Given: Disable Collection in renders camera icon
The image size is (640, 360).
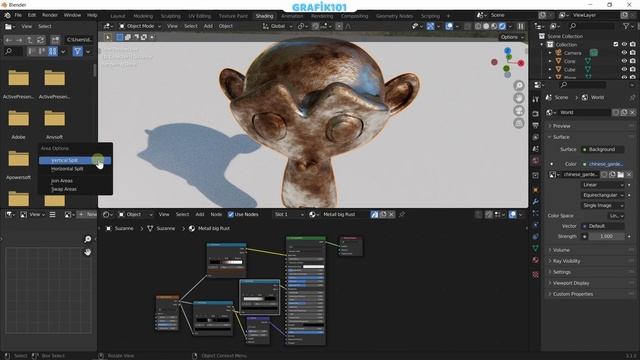Looking at the screenshot, I should click(x=633, y=44).
